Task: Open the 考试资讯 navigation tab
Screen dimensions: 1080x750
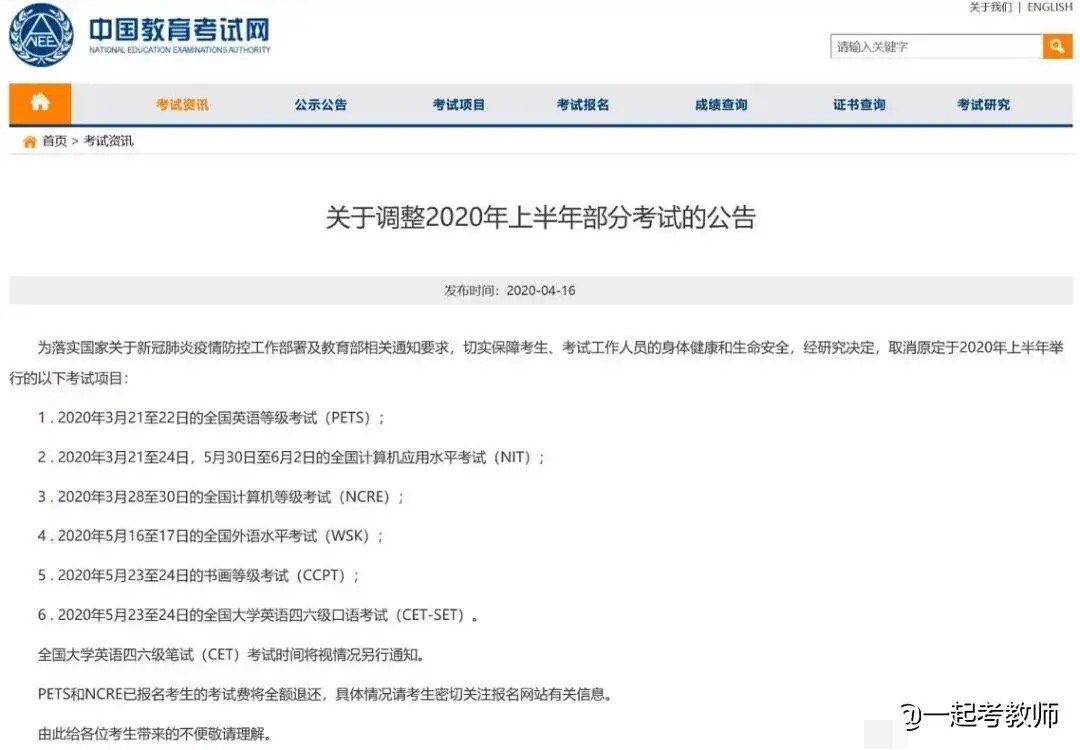Action: click(x=183, y=105)
